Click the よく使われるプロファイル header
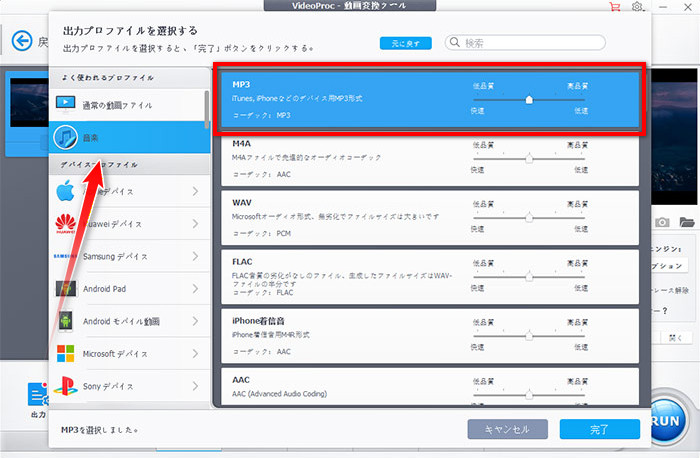The image size is (700, 458). pyautogui.click(x=108, y=78)
